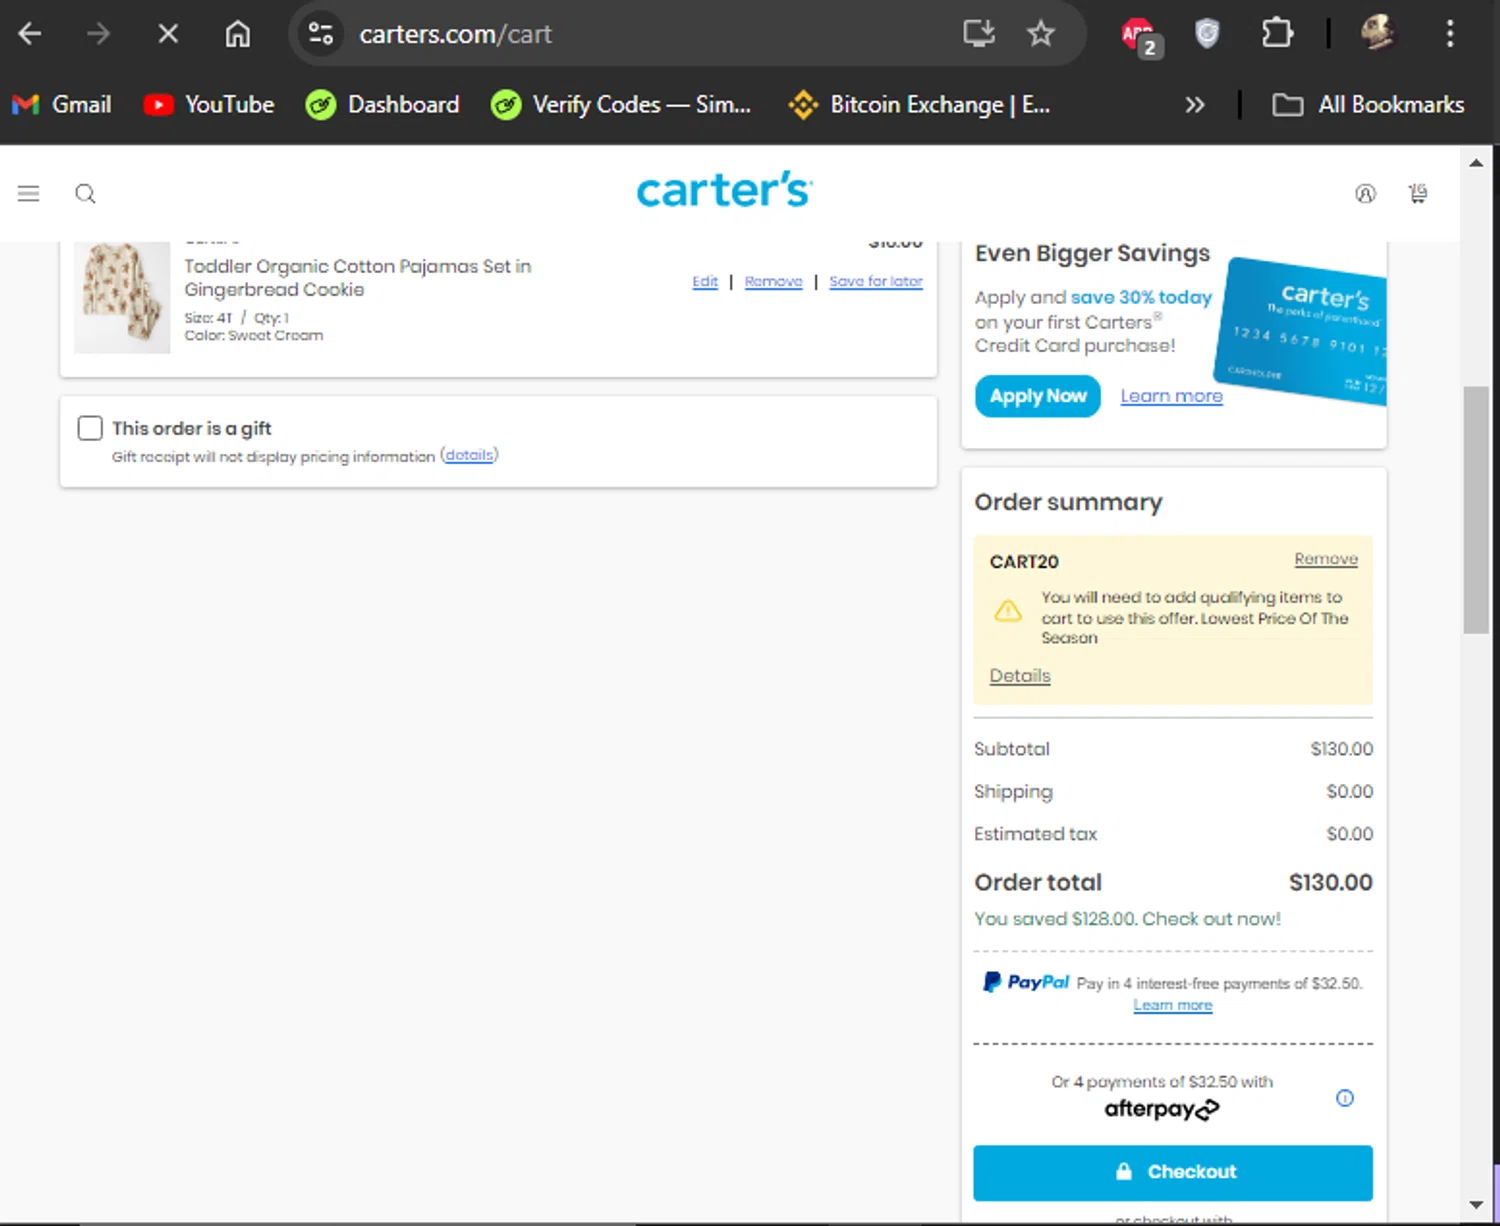Image resolution: width=1500 pixels, height=1226 pixels.
Task: Open the Gmail bookmark
Action: click(x=61, y=104)
